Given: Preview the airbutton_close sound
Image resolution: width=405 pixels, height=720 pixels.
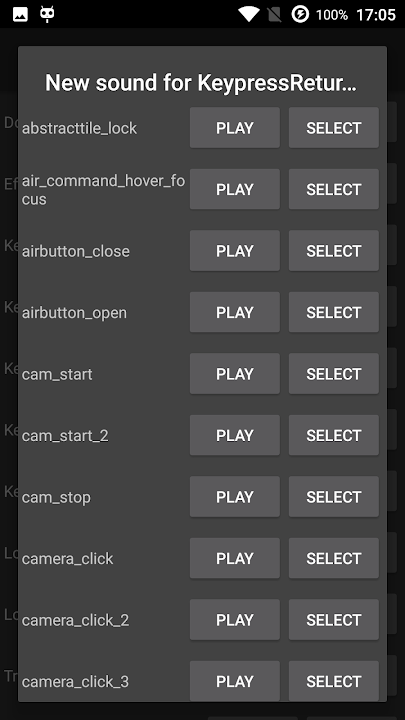Looking at the screenshot, I should 235,251.
